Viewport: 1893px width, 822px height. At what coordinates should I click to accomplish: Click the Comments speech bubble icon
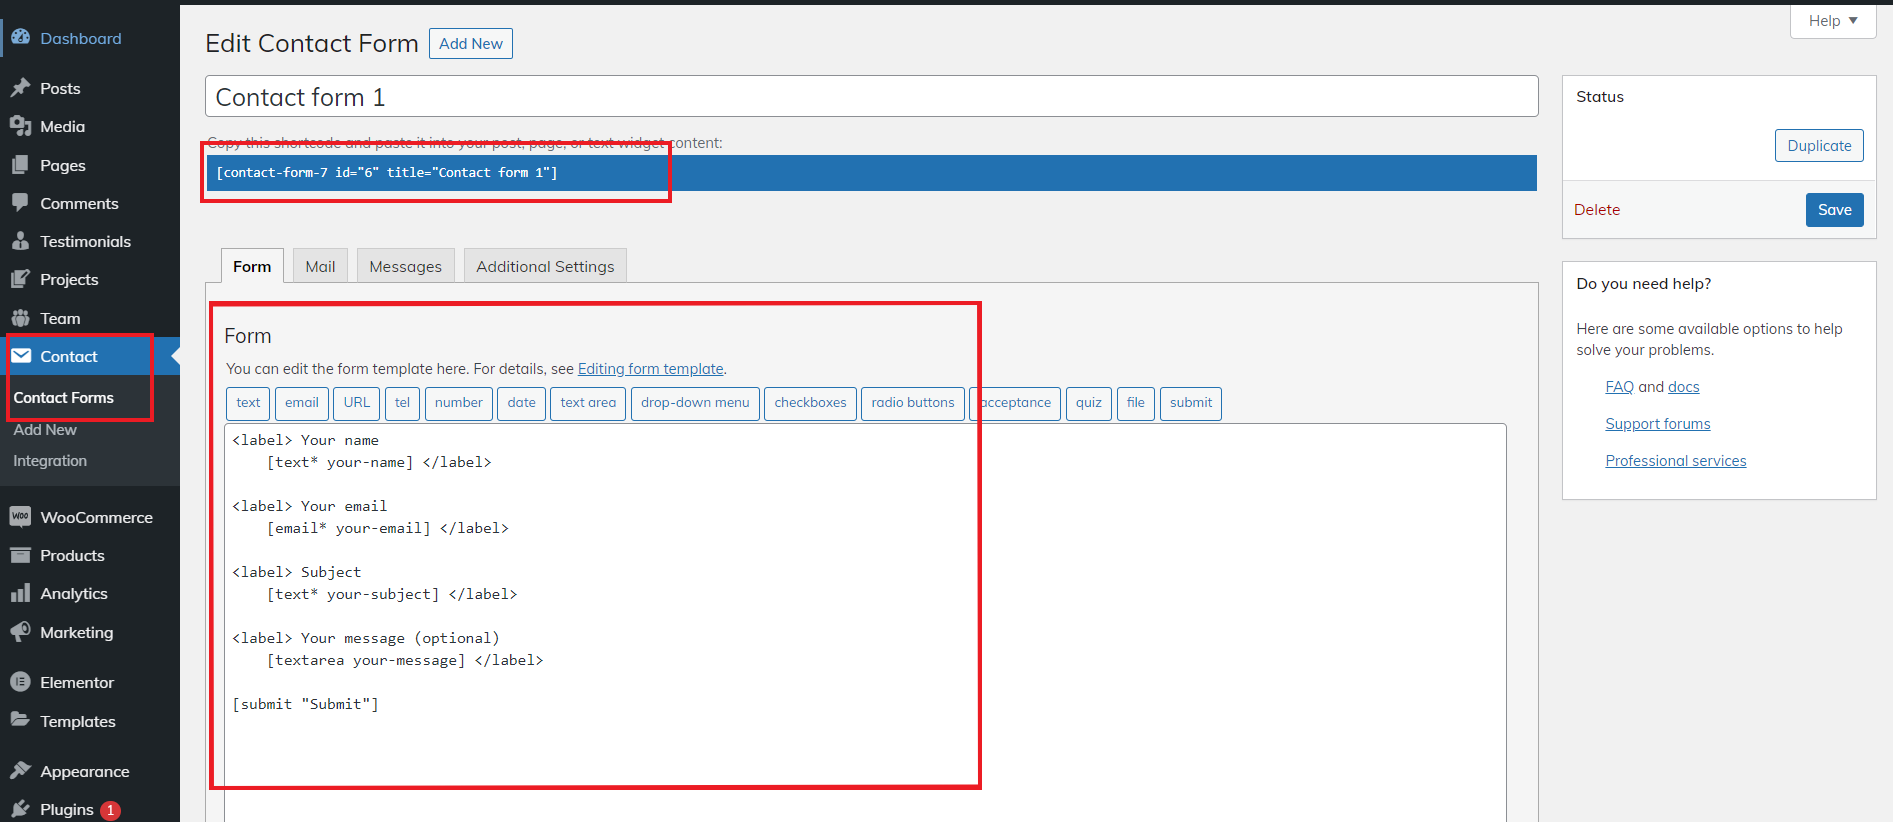click(x=20, y=203)
